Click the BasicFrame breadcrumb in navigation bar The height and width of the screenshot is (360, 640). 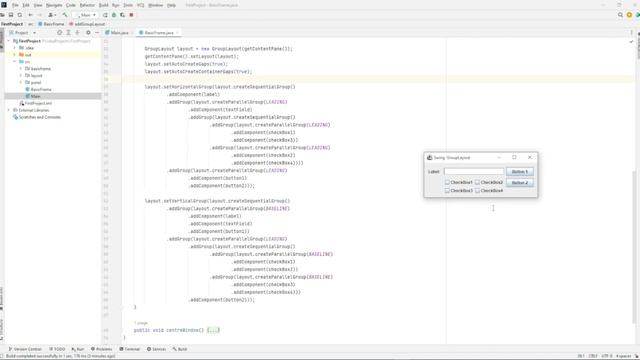51,24
